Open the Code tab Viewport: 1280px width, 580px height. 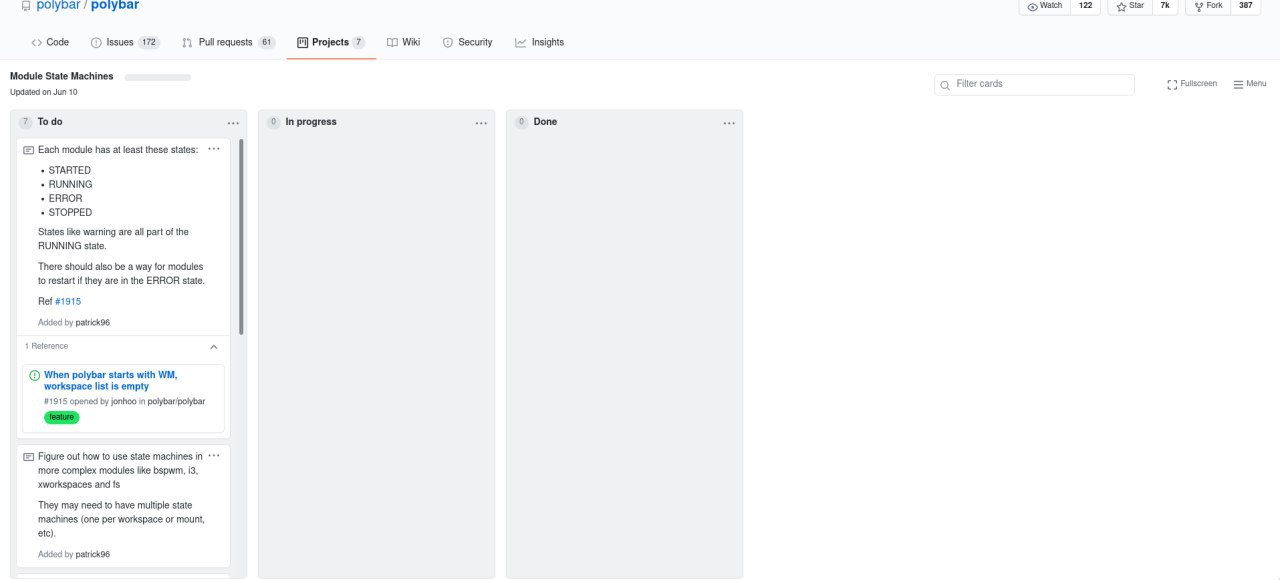click(x=50, y=42)
